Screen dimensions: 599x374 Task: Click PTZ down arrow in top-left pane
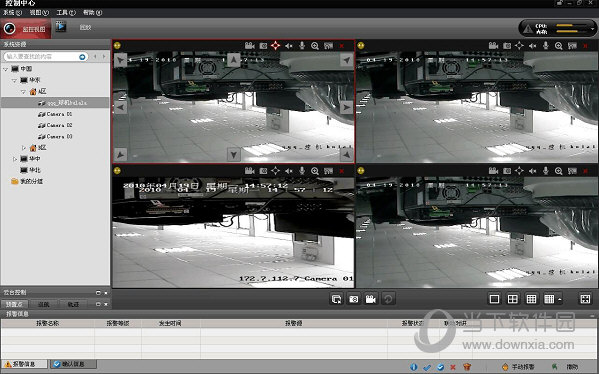pyautogui.click(x=234, y=155)
